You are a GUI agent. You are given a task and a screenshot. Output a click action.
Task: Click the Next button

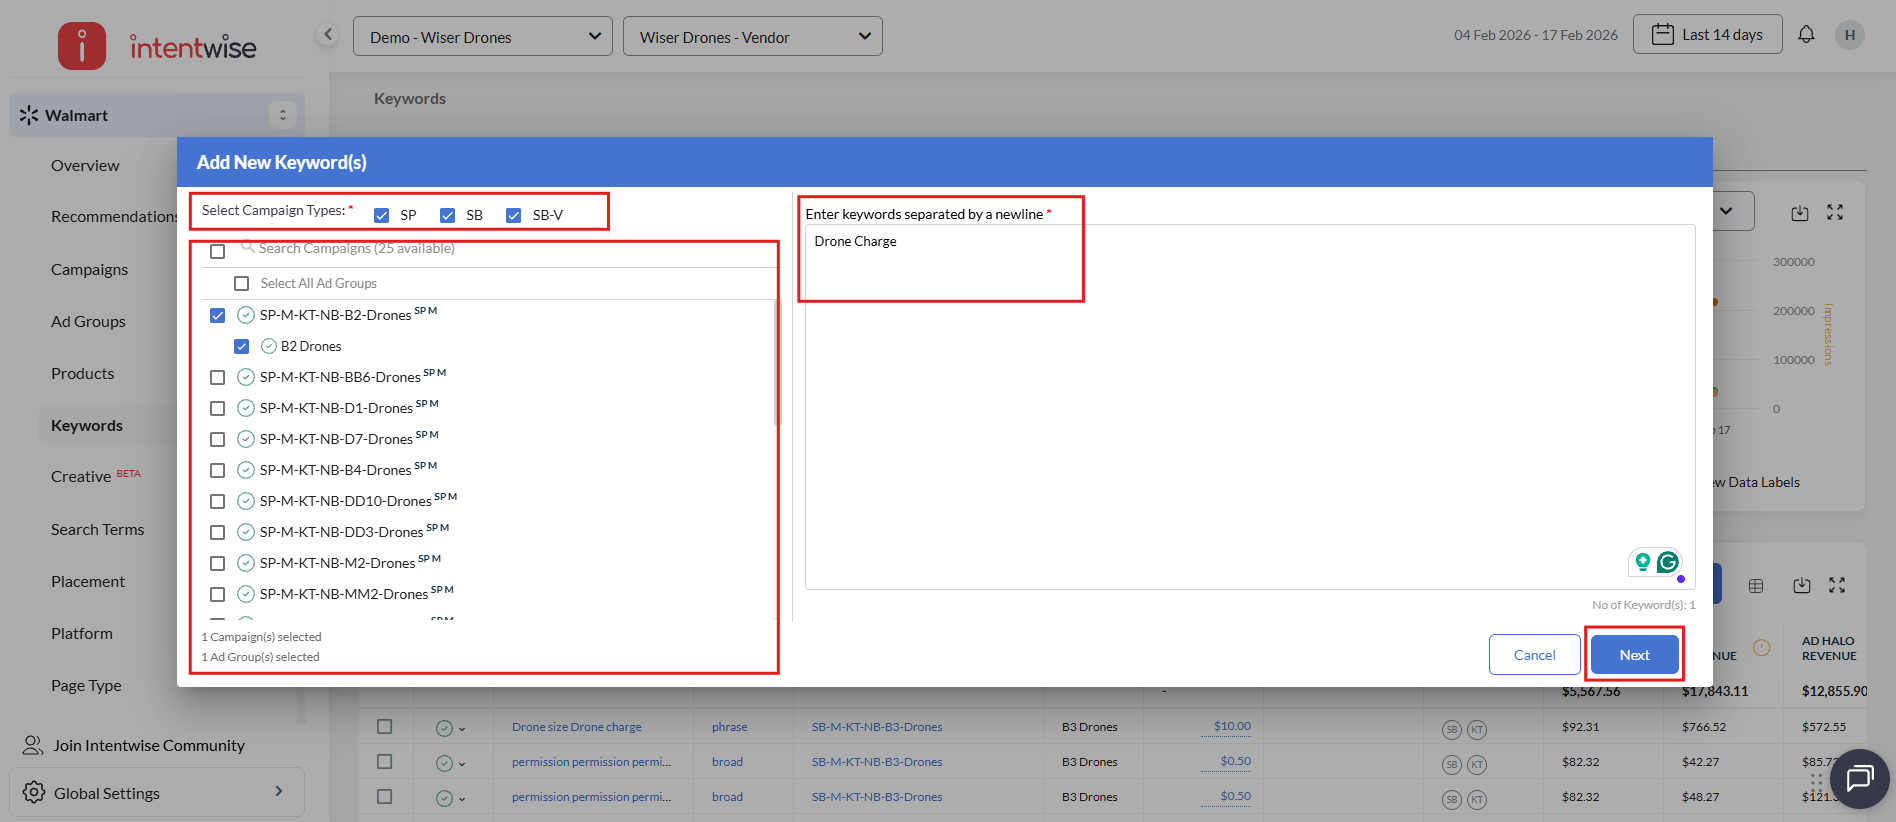pyautogui.click(x=1634, y=655)
